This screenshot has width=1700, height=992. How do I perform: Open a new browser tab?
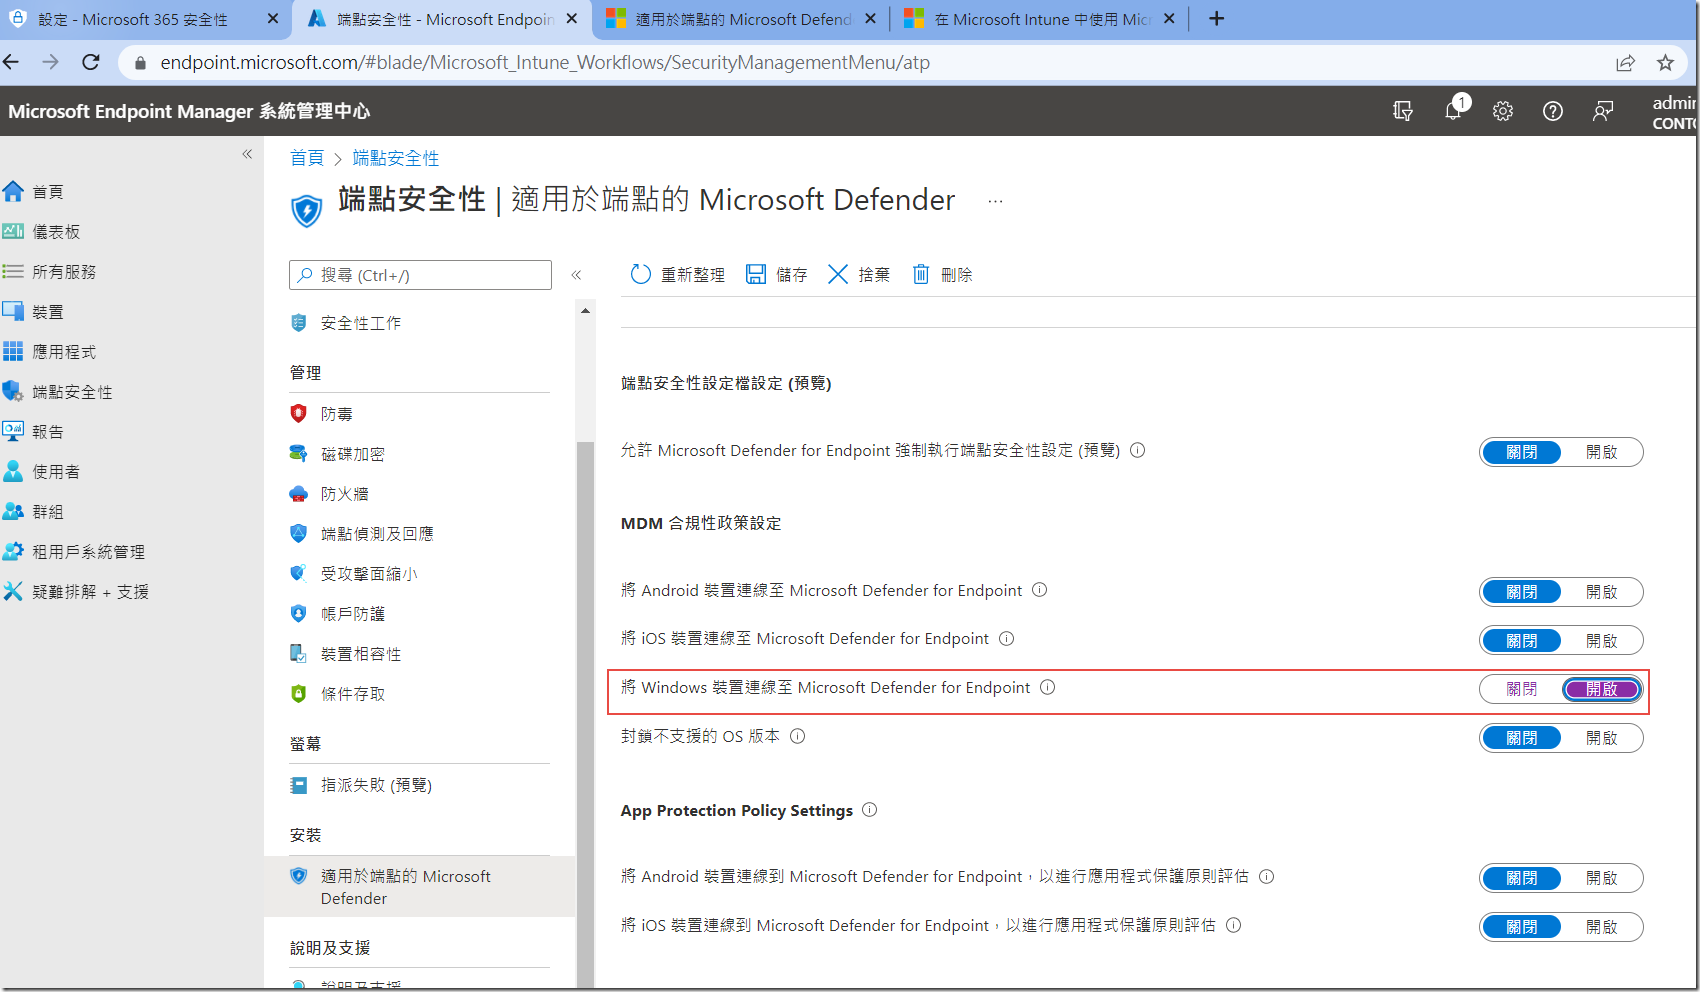(1216, 19)
